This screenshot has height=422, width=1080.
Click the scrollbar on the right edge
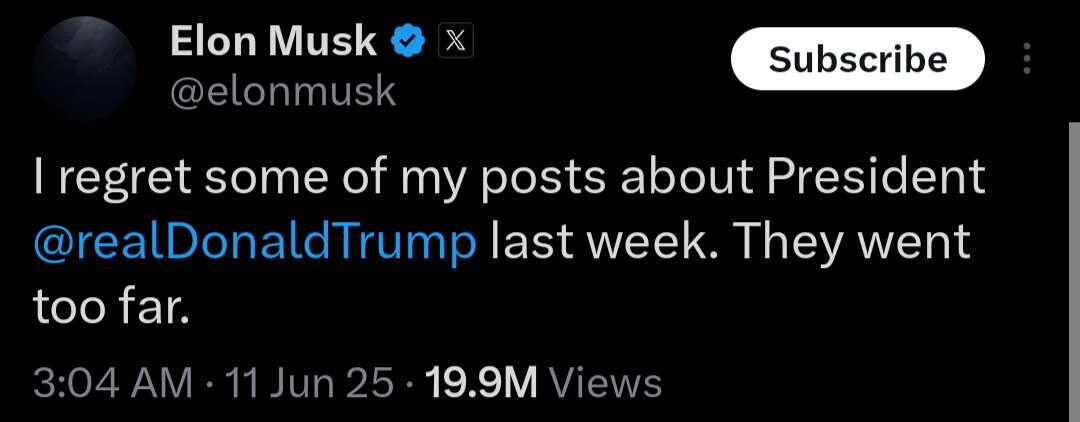click(x=1074, y=272)
